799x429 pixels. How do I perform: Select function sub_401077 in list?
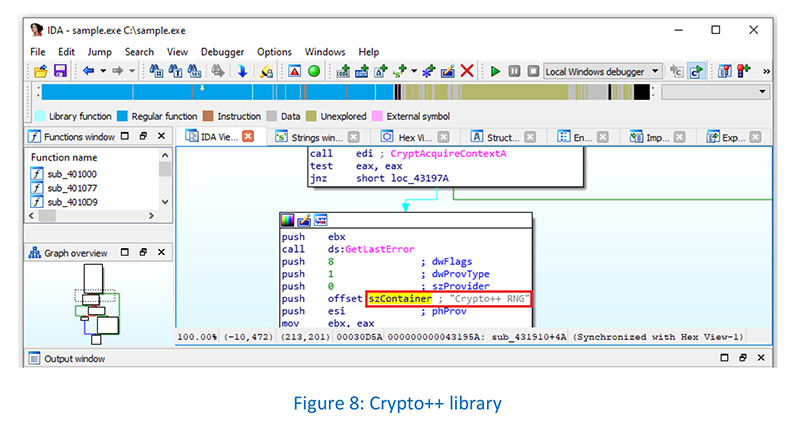coord(72,188)
